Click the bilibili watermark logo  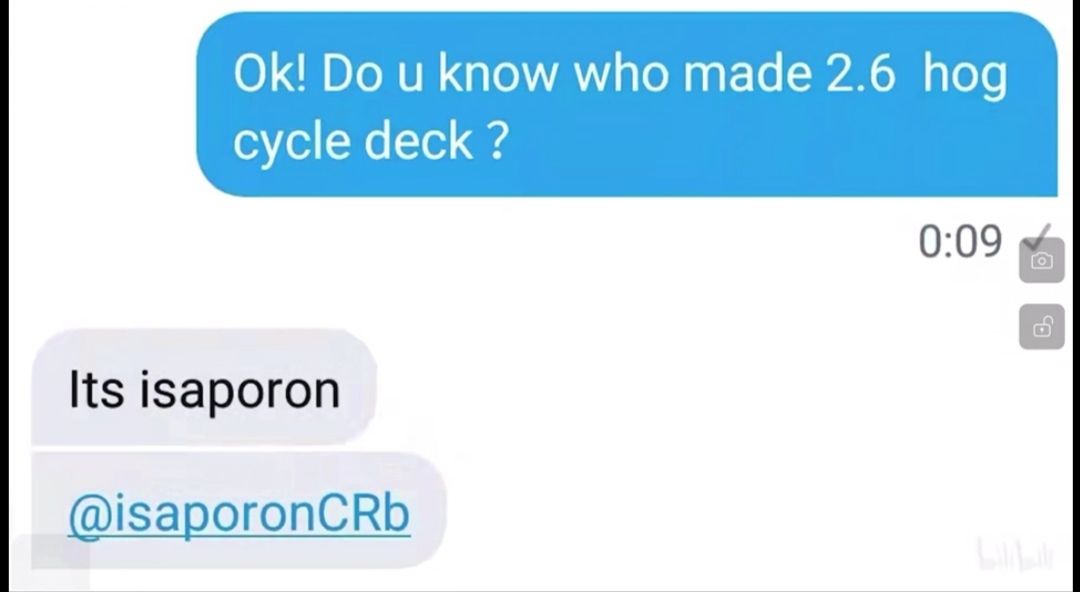[1015, 553]
